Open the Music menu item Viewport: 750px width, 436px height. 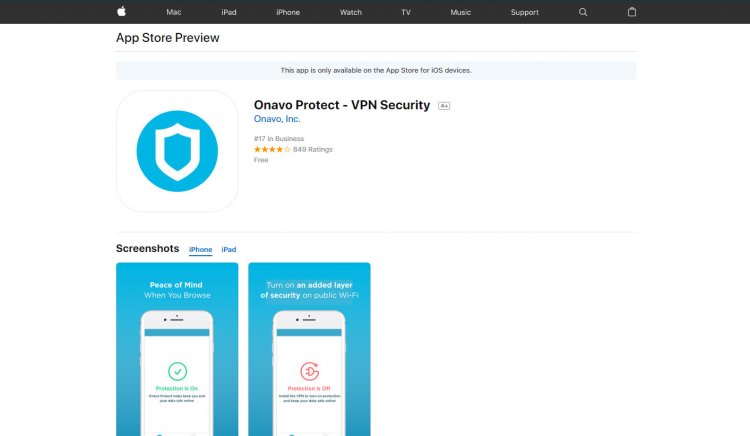click(461, 12)
